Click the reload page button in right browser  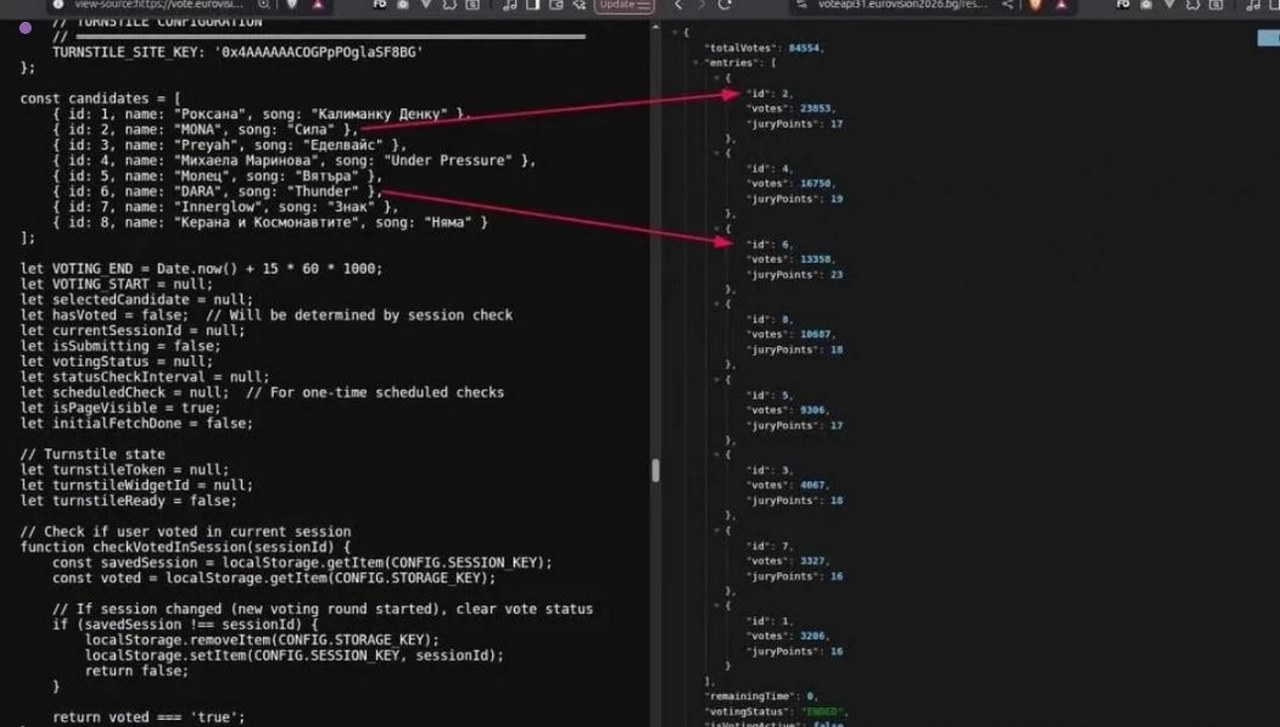[x=725, y=5]
